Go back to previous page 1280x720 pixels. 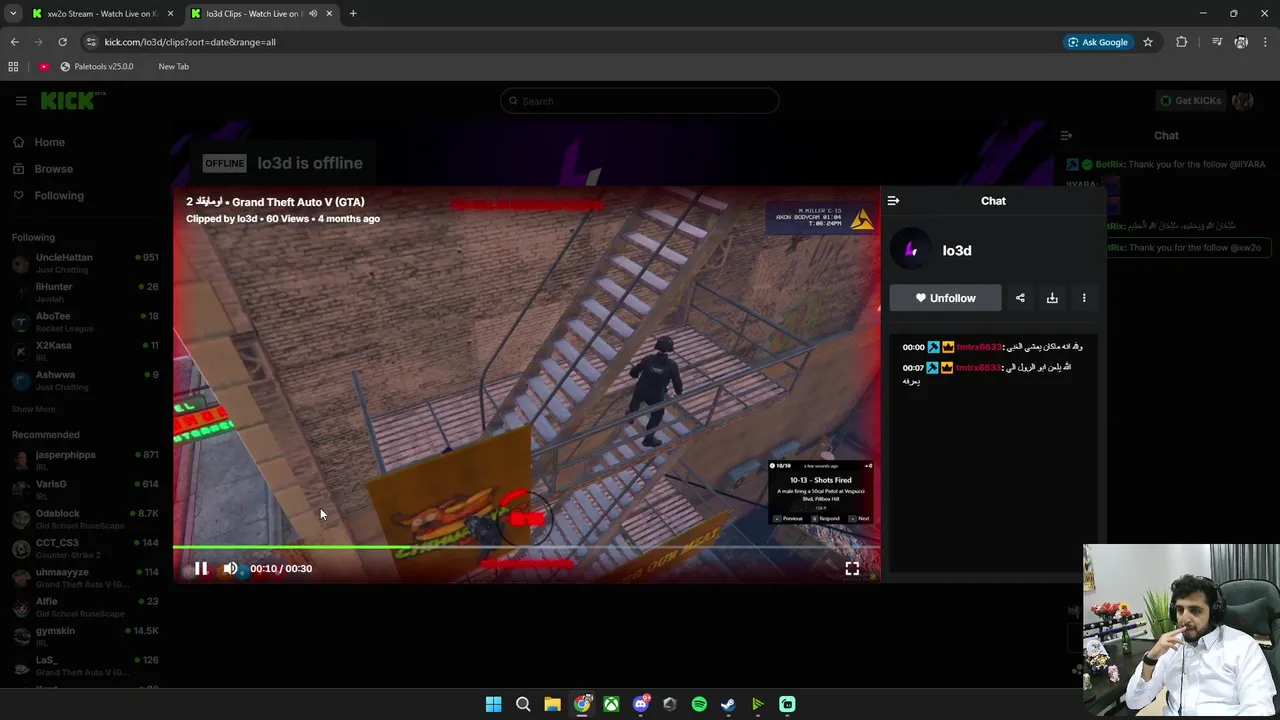point(15,42)
